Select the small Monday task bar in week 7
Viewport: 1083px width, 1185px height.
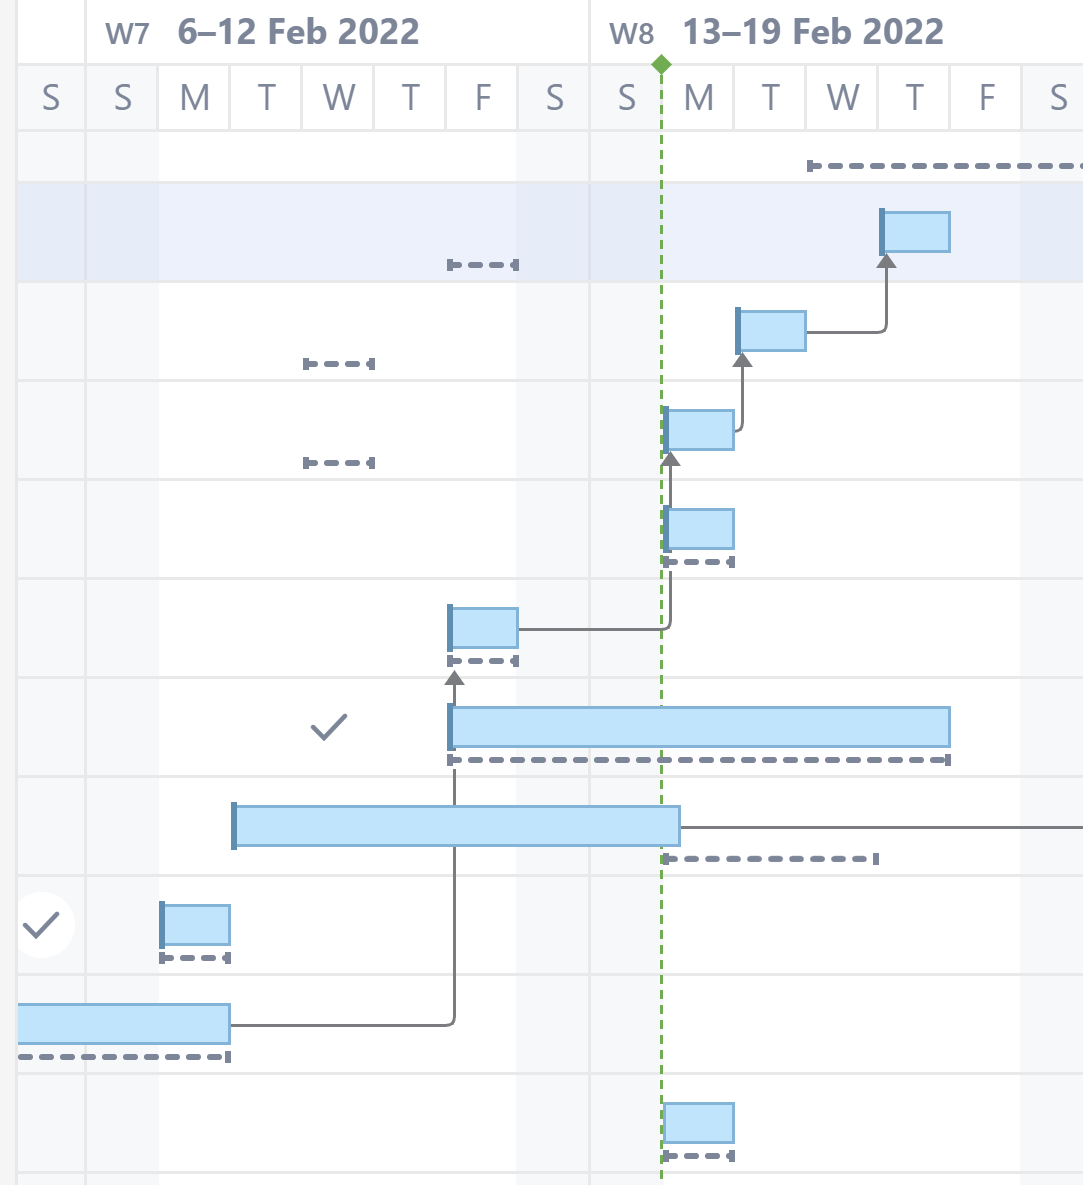tap(195, 925)
